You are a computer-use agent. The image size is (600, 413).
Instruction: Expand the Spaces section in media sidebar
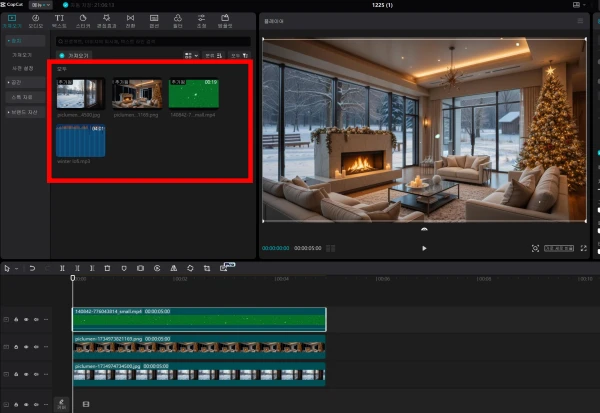25,82
